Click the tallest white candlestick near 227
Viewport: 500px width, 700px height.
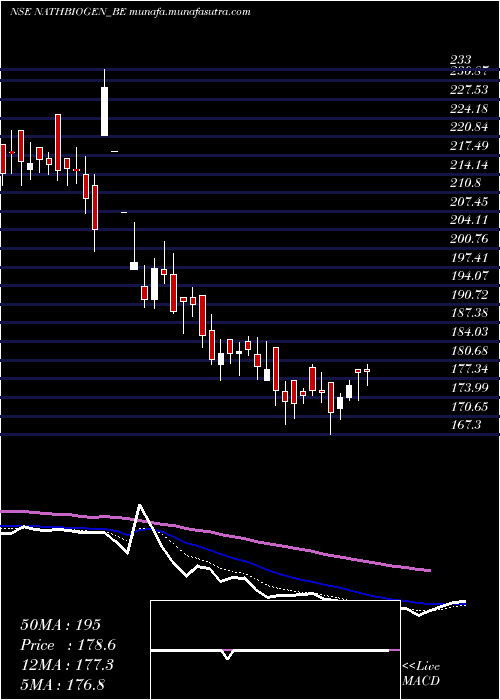104,111
